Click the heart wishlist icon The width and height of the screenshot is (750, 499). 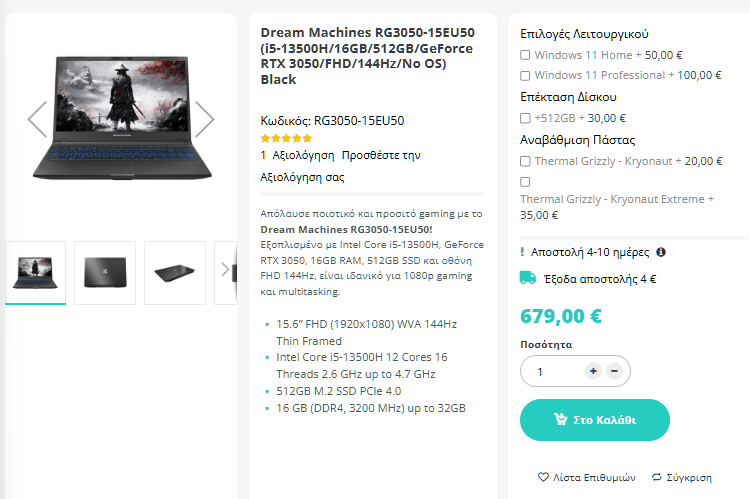pos(543,477)
